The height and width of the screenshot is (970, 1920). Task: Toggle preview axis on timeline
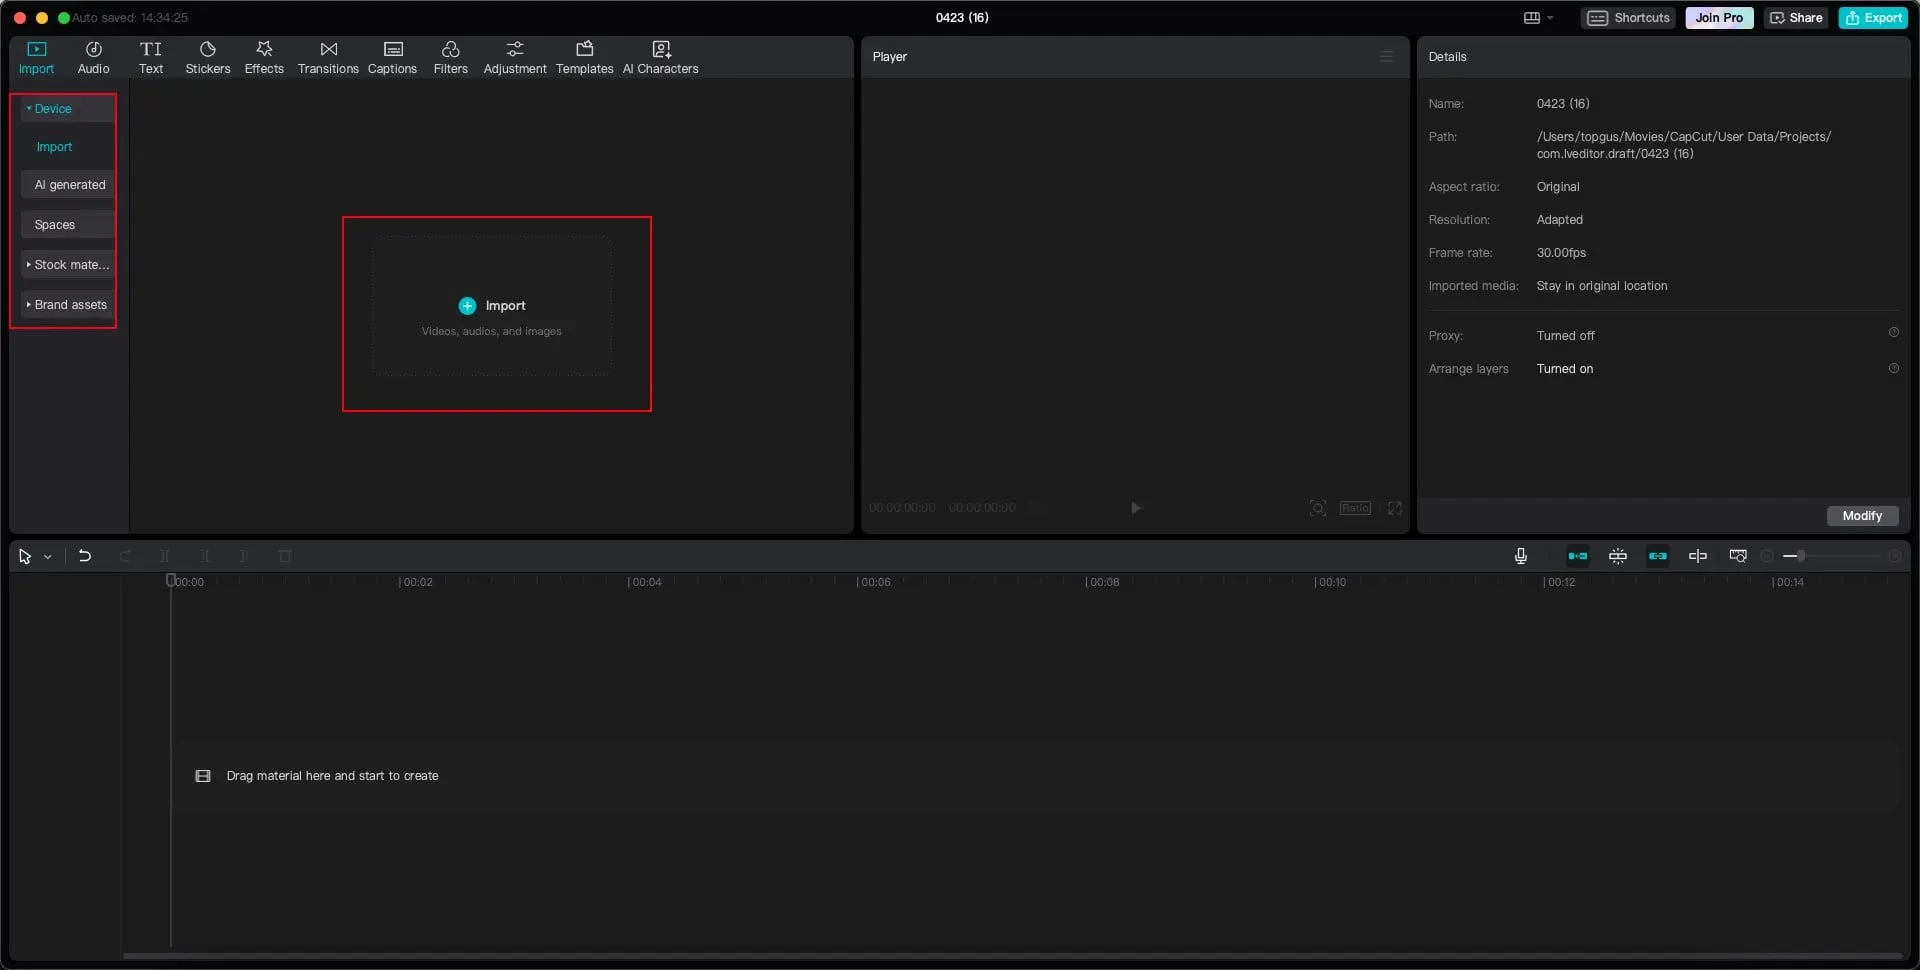(1698, 556)
